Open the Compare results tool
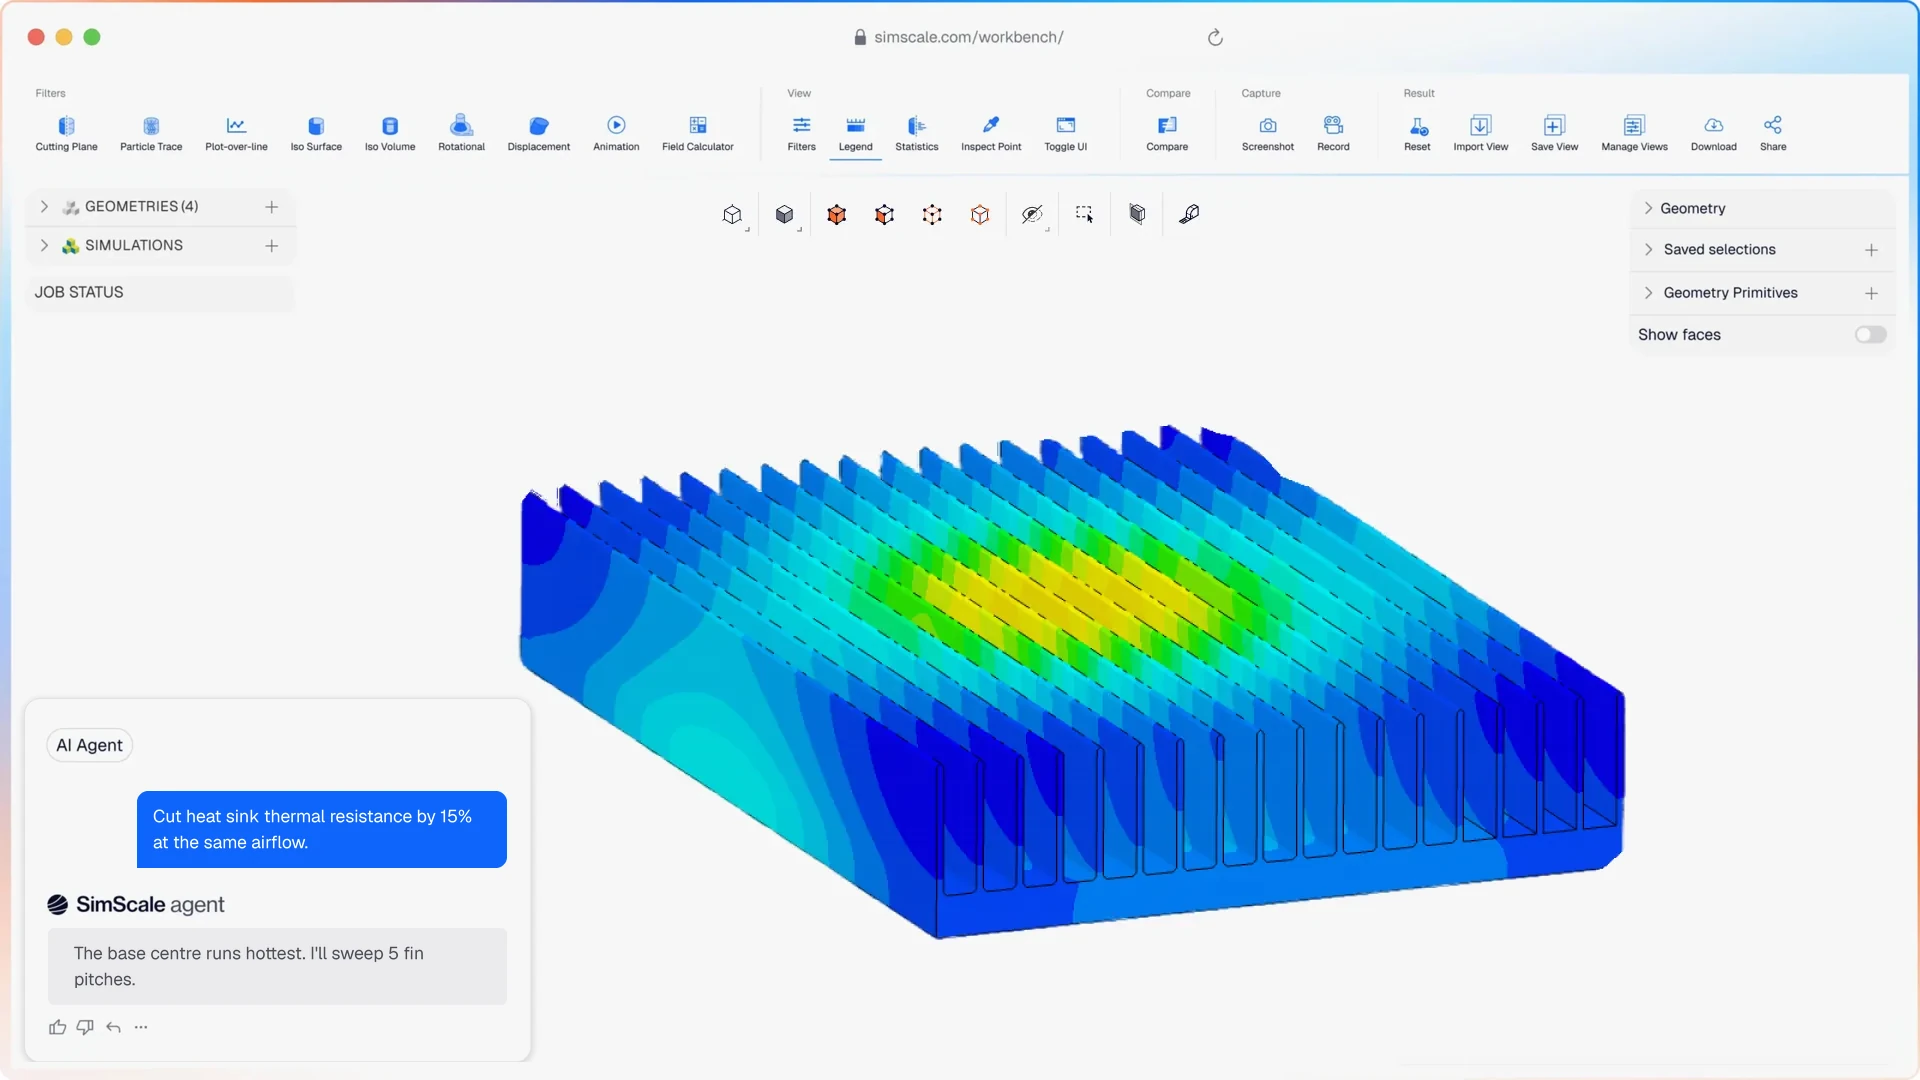The width and height of the screenshot is (1920, 1080). (x=1167, y=133)
